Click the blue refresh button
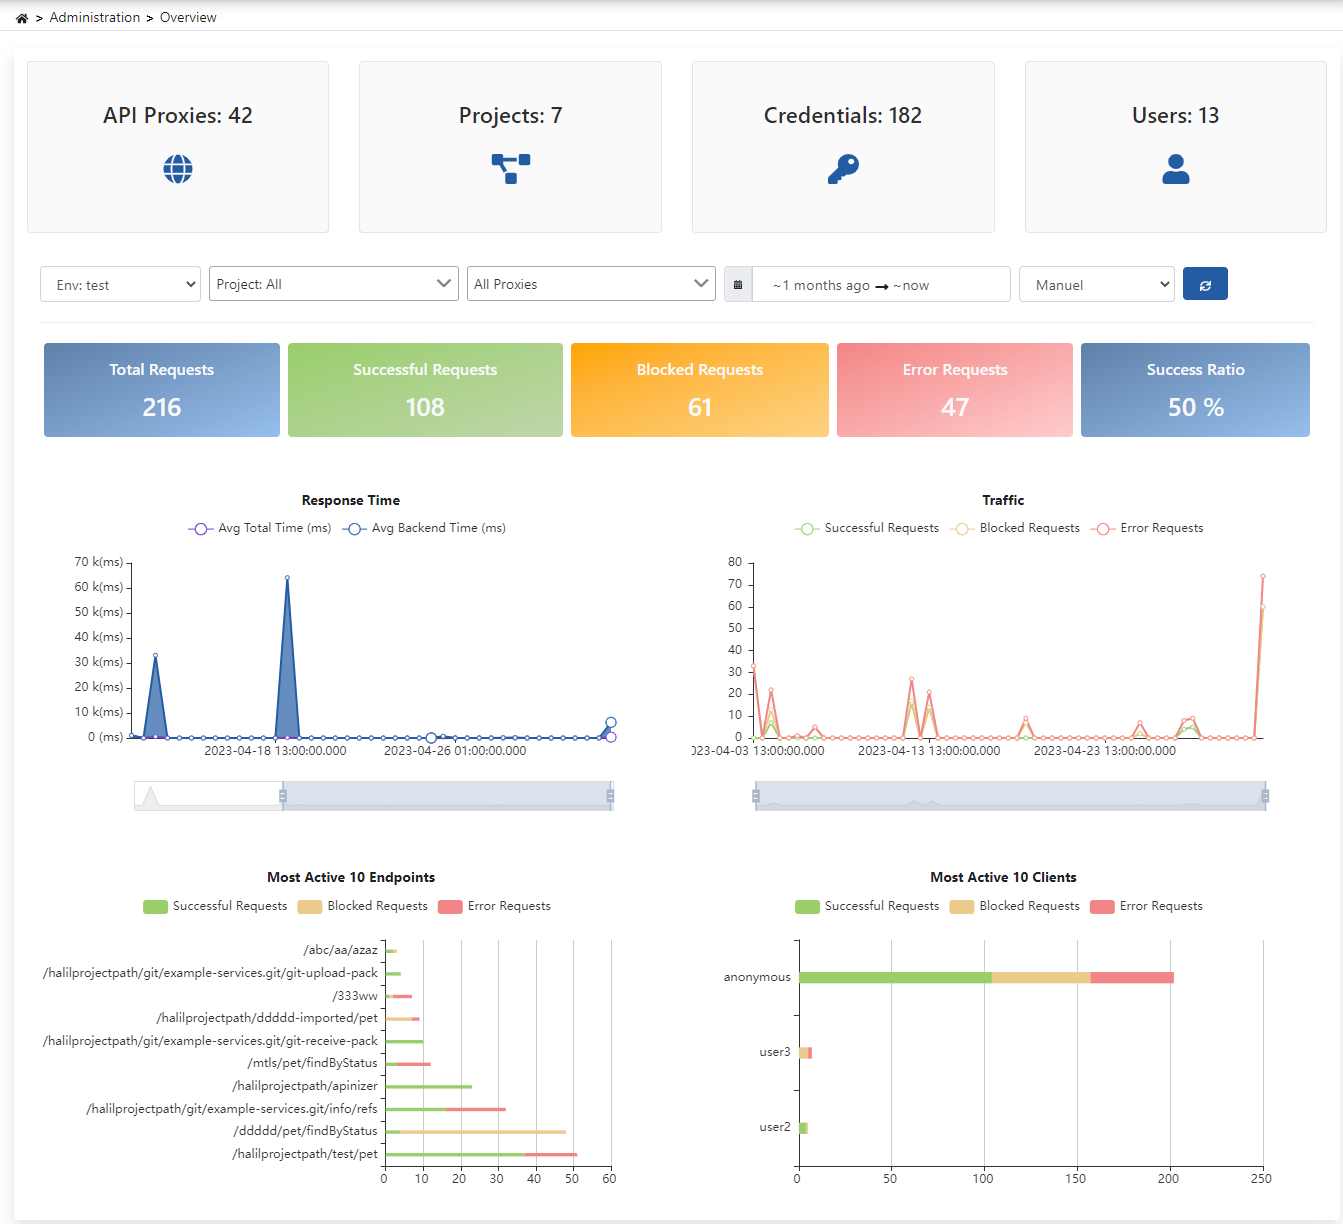The height and width of the screenshot is (1224, 1343). (1205, 284)
